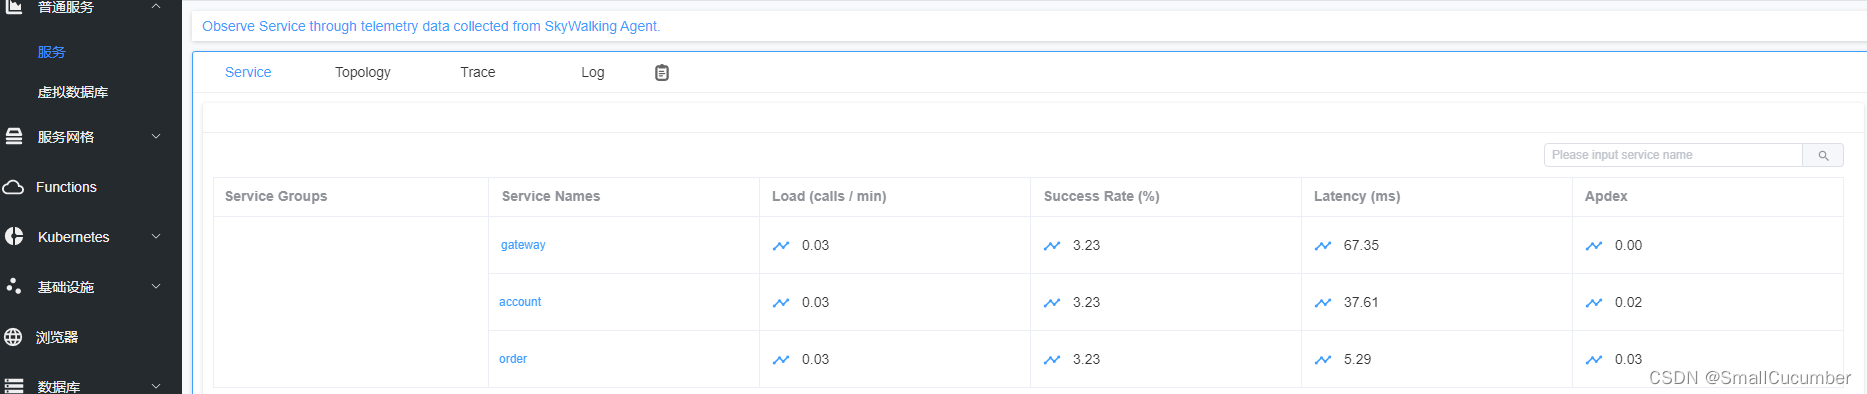Click account Apdex trend icon

(1594, 302)
